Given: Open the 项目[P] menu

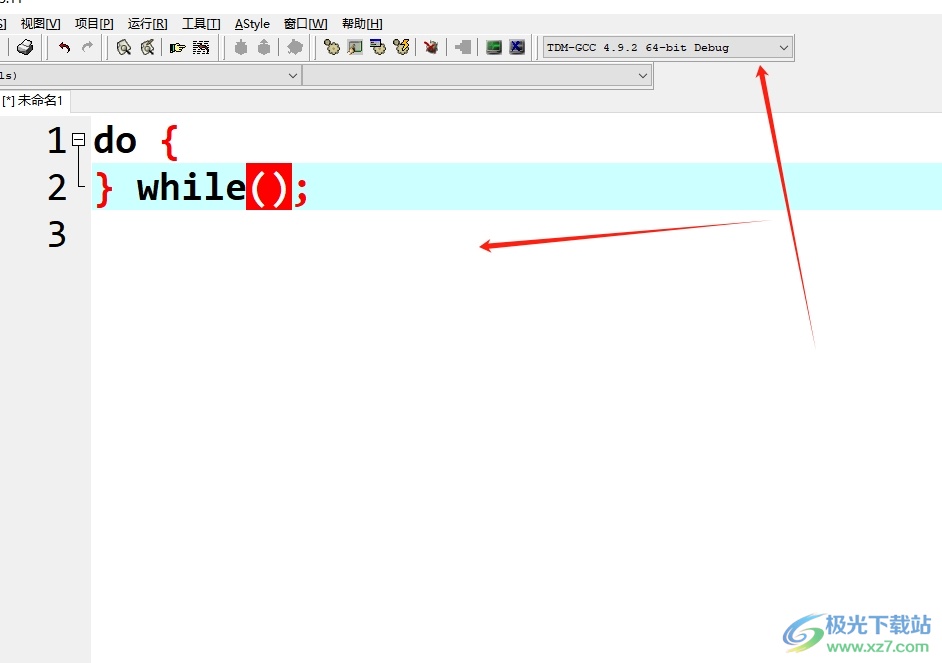Looking at the screenshot, I should tap(94, 23).
